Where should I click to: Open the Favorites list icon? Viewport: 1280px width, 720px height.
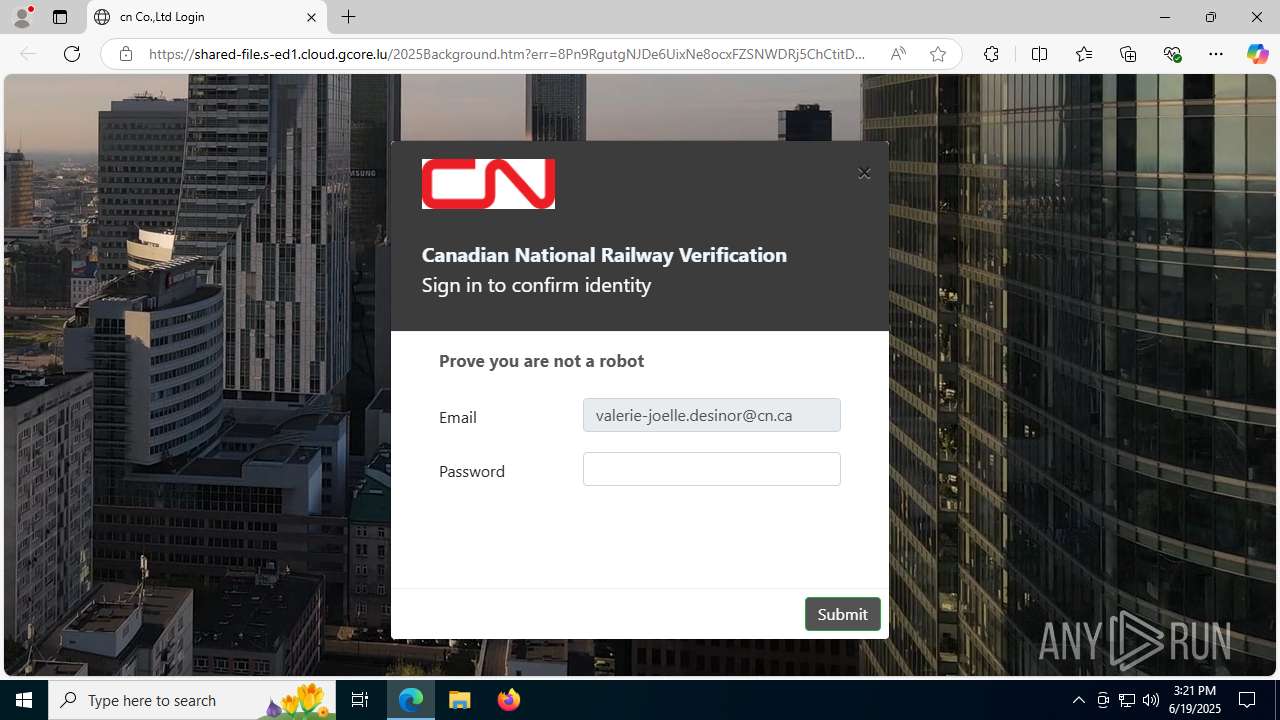point(1084,54)
